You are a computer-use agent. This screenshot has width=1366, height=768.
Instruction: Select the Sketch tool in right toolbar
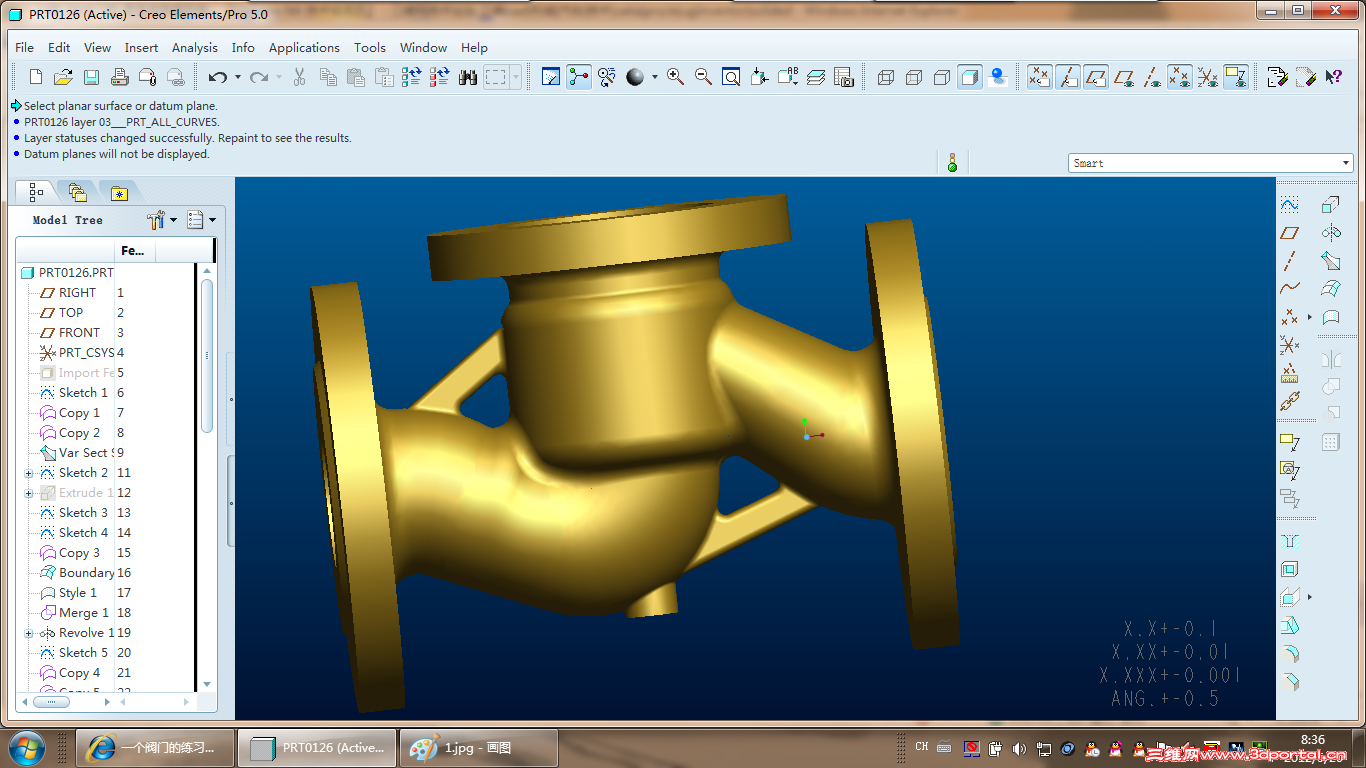coord(1290,205)
